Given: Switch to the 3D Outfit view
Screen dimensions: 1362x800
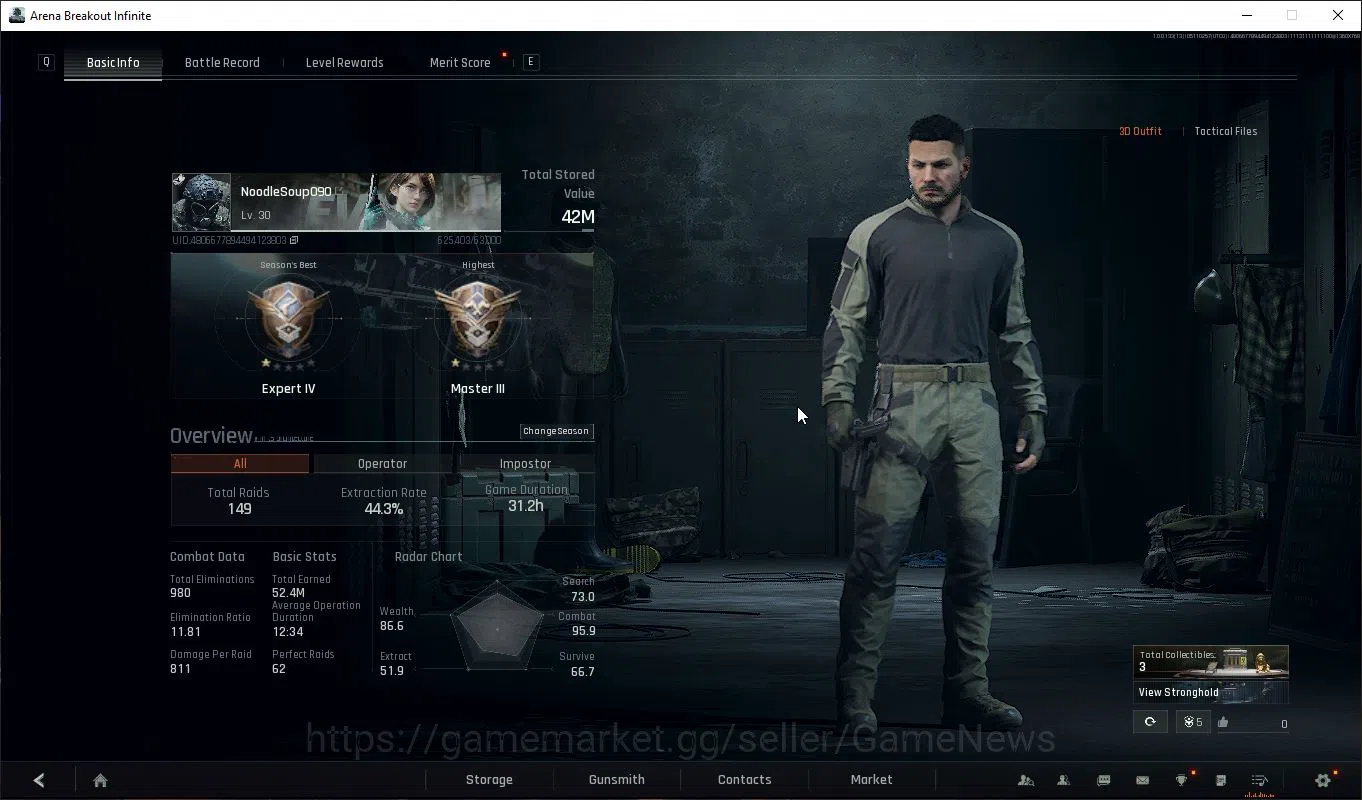Looking at the screenshot, I should tap(1140, 131).
